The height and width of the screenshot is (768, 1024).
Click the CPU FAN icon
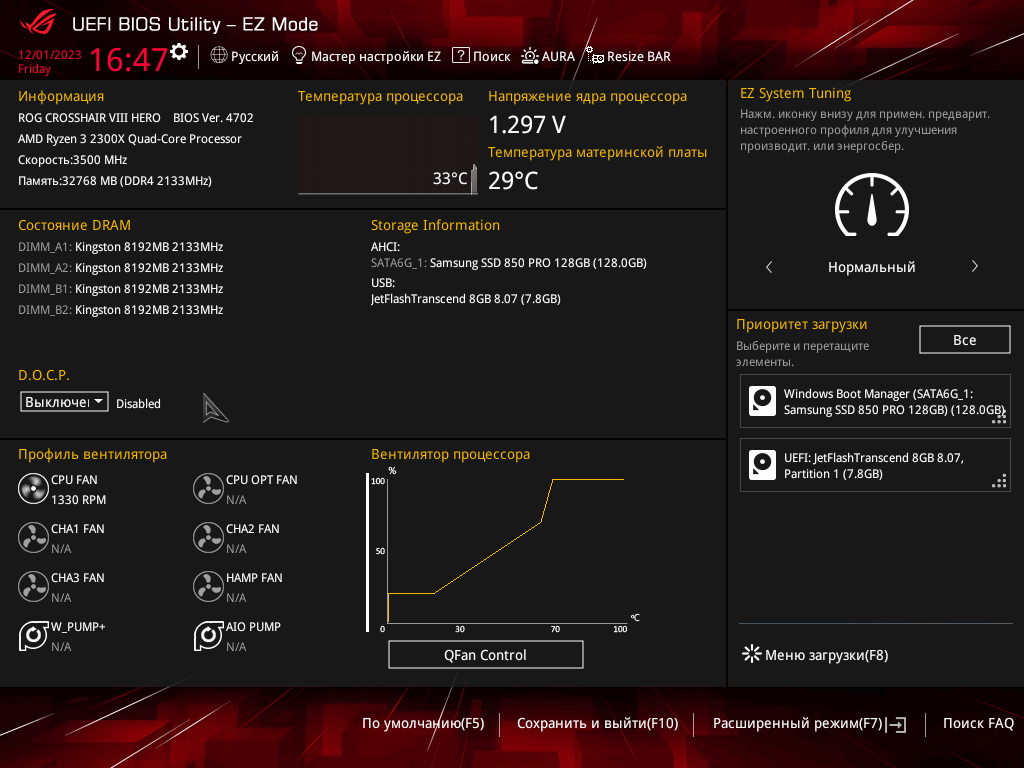pyautogui.click(x=33, y=489)
